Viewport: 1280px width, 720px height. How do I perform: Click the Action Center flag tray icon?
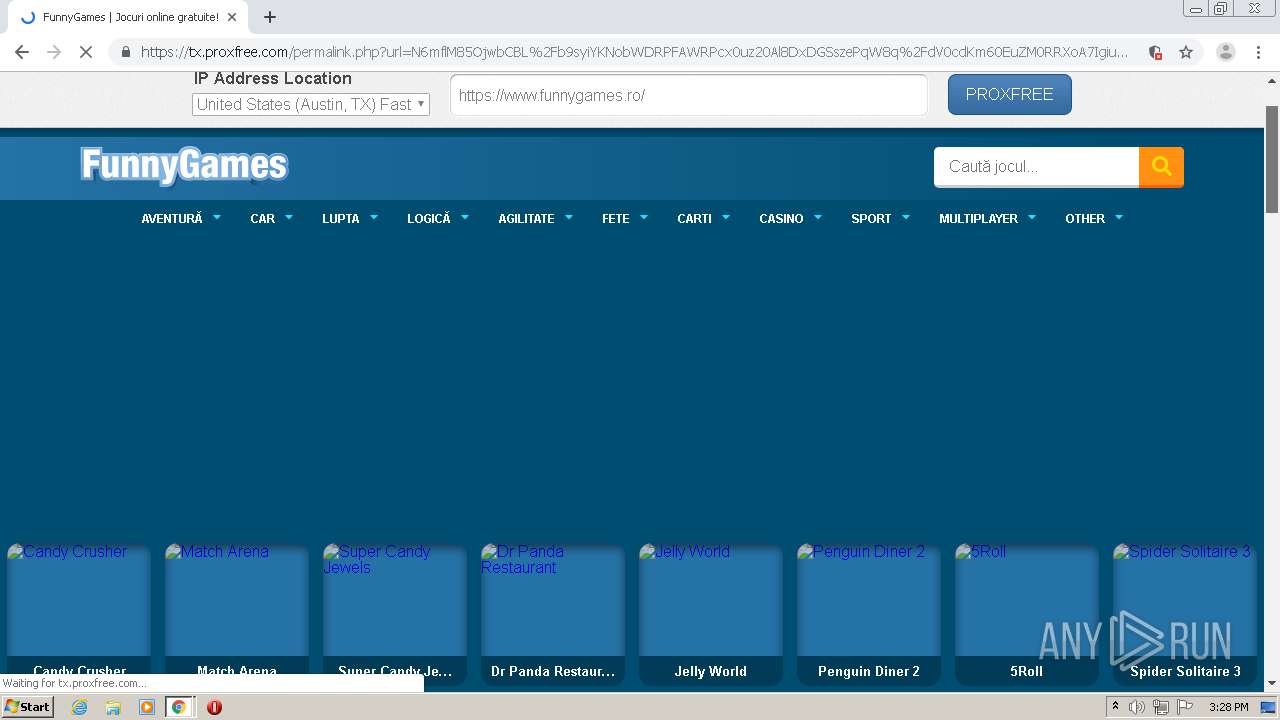click(x=1183, y=707)
